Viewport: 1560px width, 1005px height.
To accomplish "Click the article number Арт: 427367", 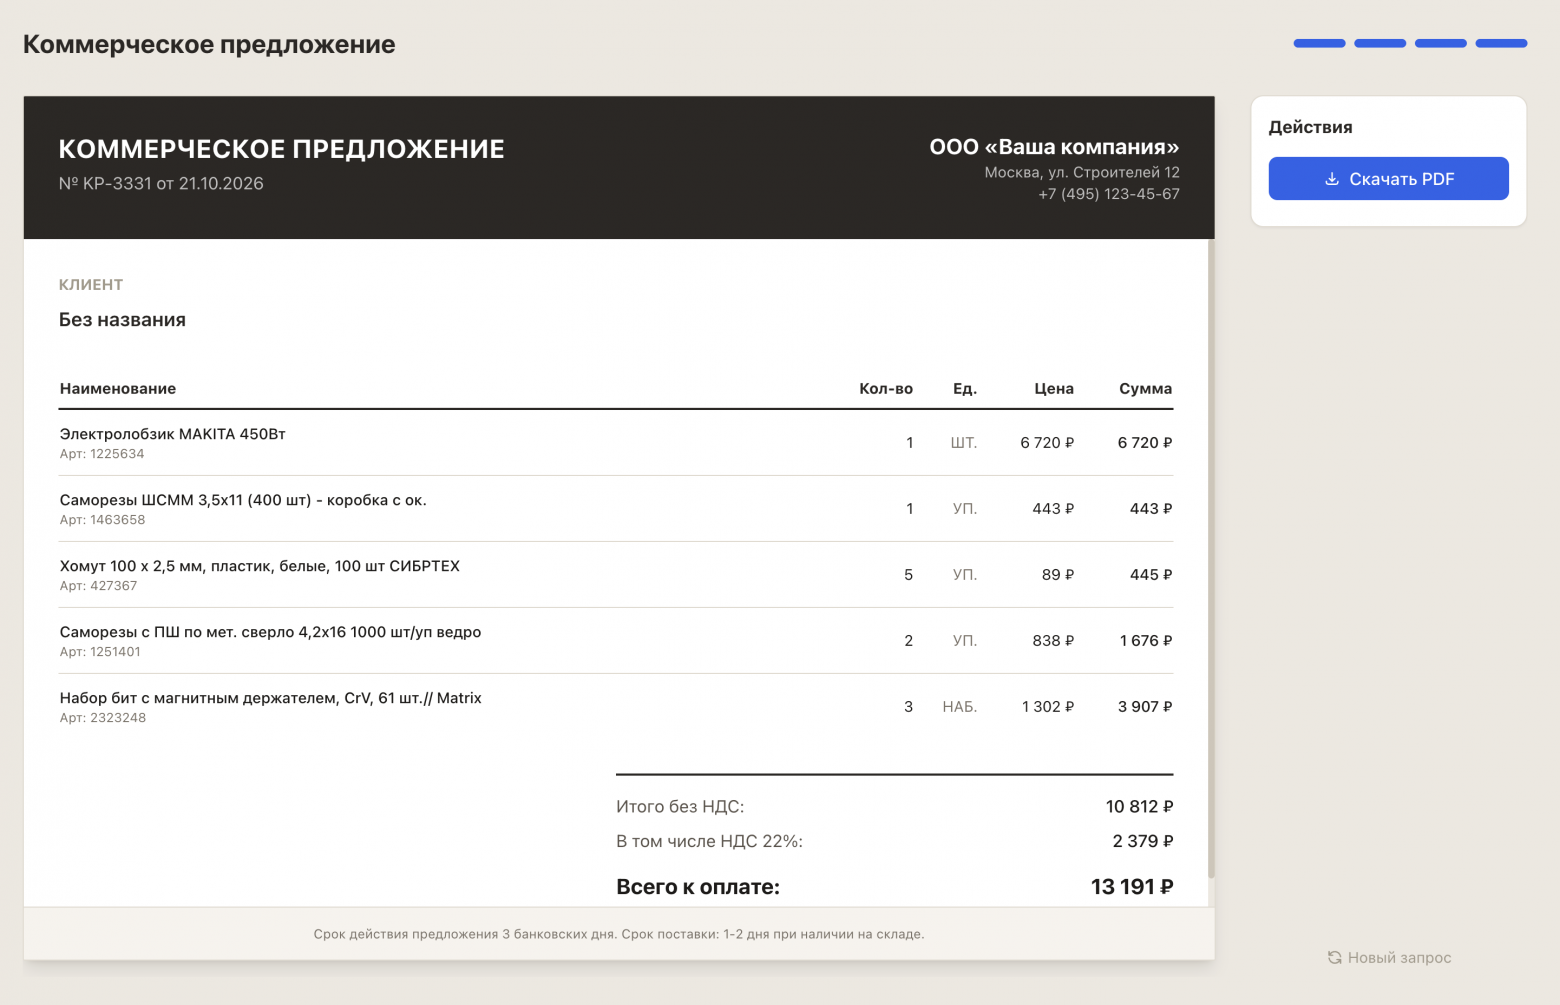I will pyautogui.click(x=99, y=586).
